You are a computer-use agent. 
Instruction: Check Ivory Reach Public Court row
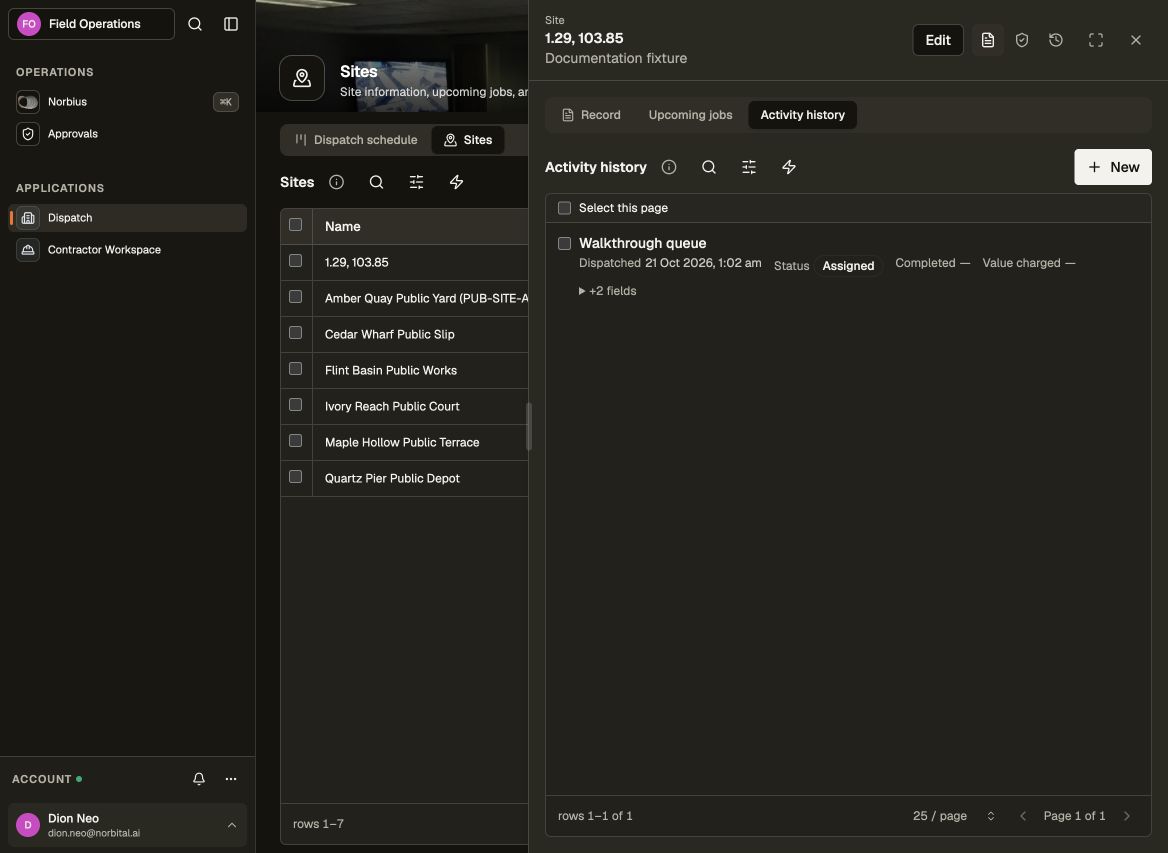[x=296, y=405]
